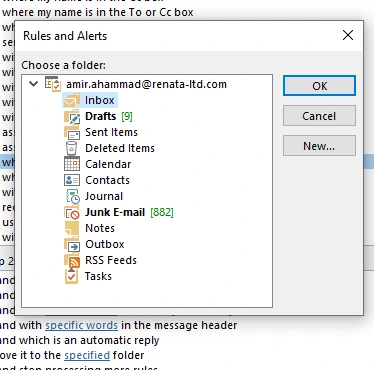Select the Notes folder label
The image size is (374, 370).
[x=100, y=228]
